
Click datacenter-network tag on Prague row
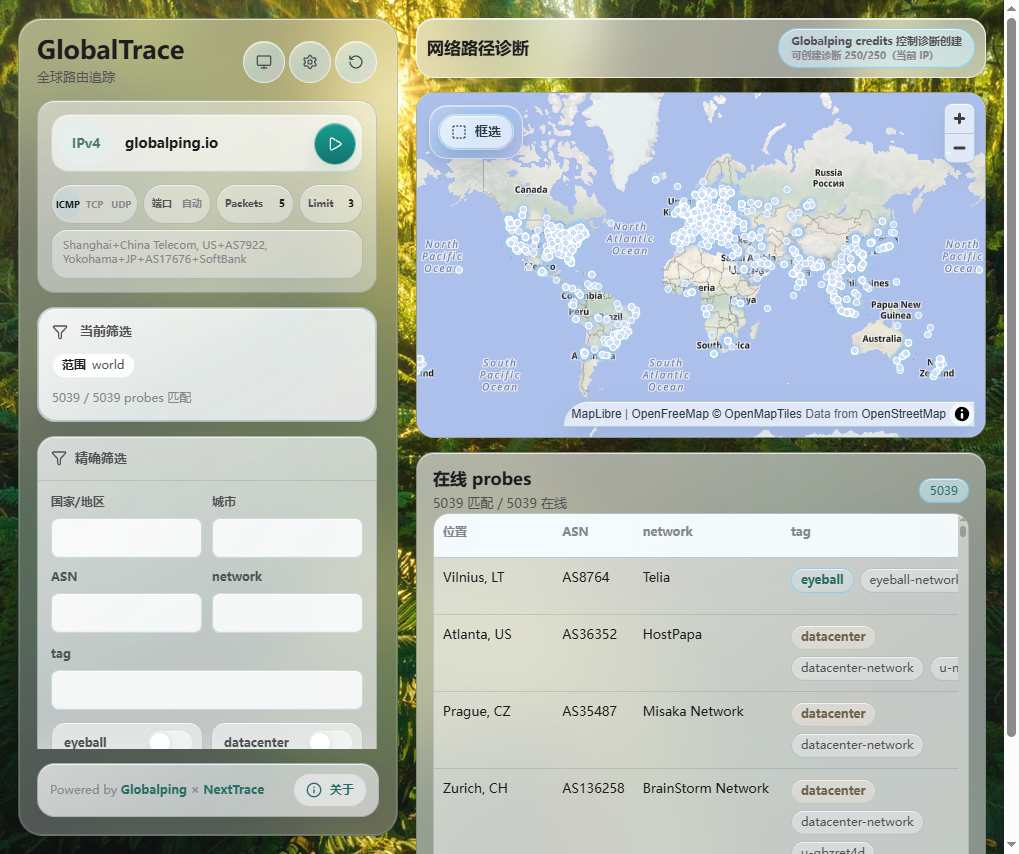point(857,745)
